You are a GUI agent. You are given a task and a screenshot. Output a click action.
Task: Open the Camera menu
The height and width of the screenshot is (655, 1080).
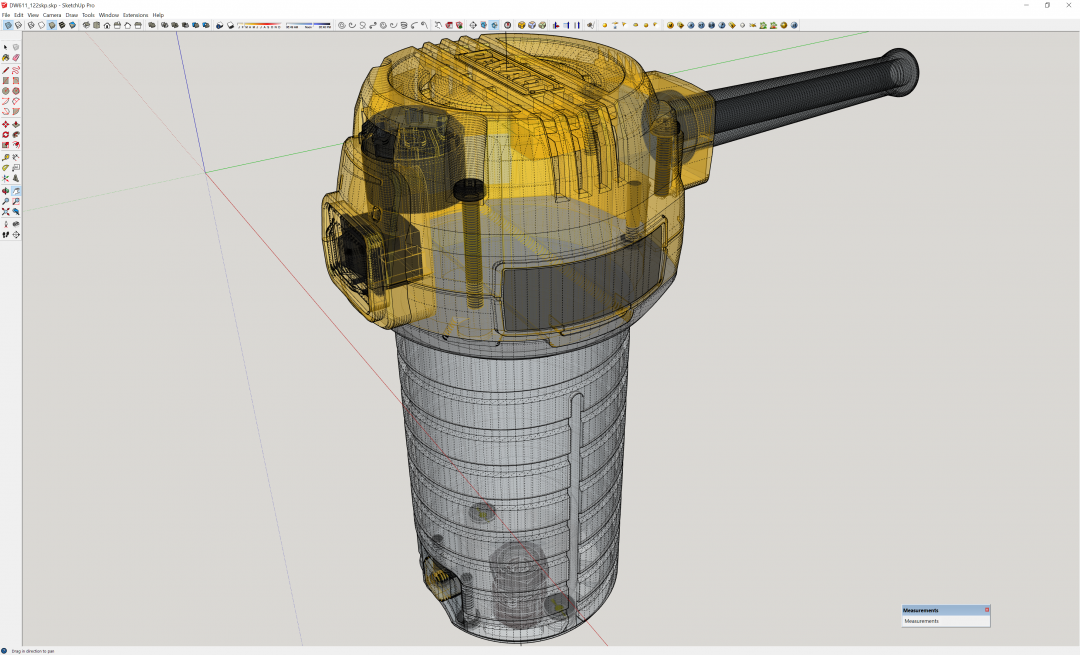pos(51,15)
